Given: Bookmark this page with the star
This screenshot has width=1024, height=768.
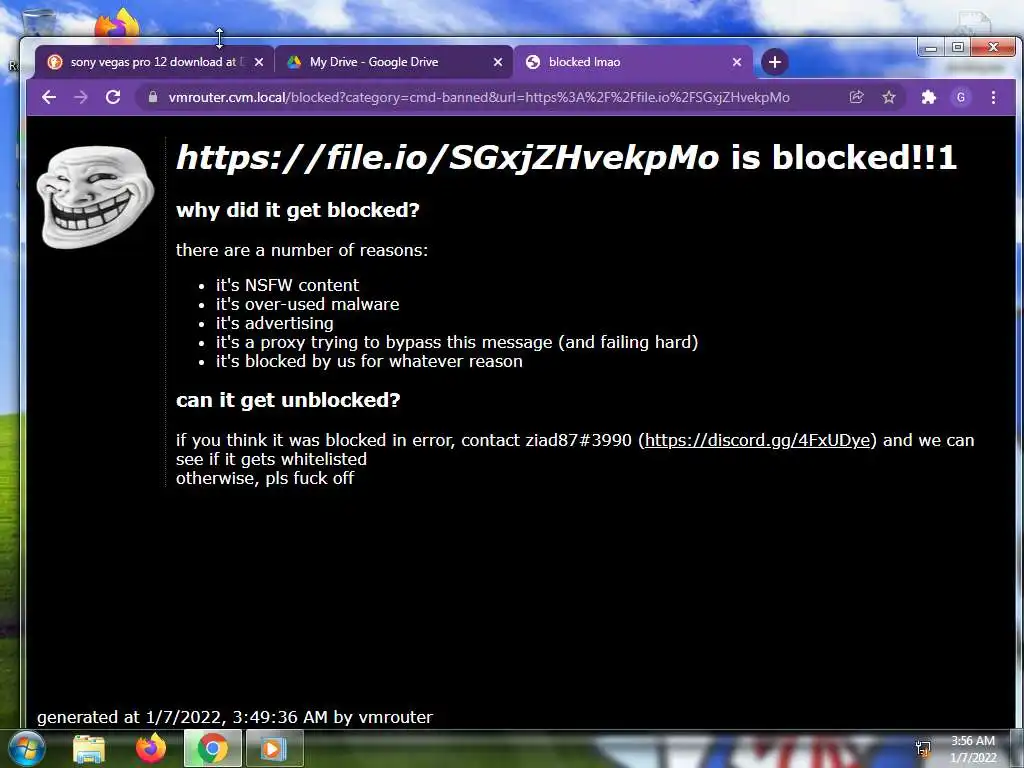Looking at the screenshot, I should [x=889, y=97].
